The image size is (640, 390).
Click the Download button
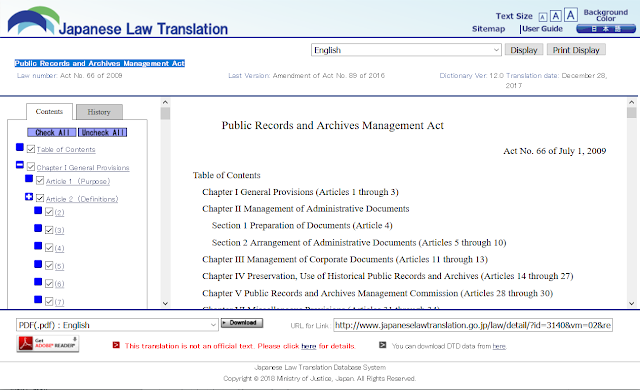(x=242, y=323)
